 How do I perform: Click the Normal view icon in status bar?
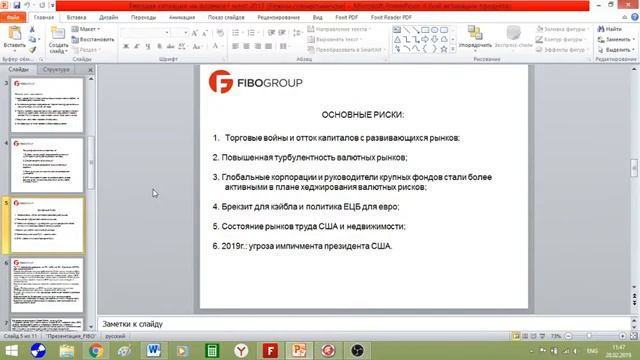point(516,336)
